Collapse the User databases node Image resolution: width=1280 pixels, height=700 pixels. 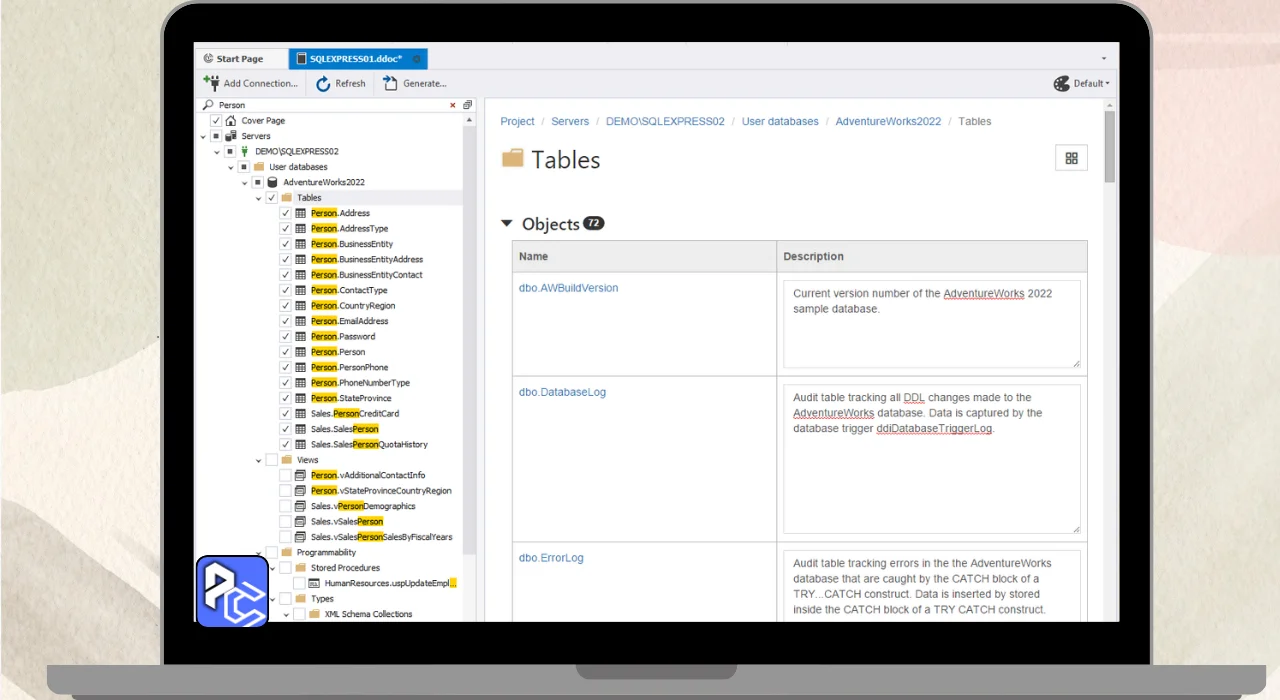(x=231, y=167)
